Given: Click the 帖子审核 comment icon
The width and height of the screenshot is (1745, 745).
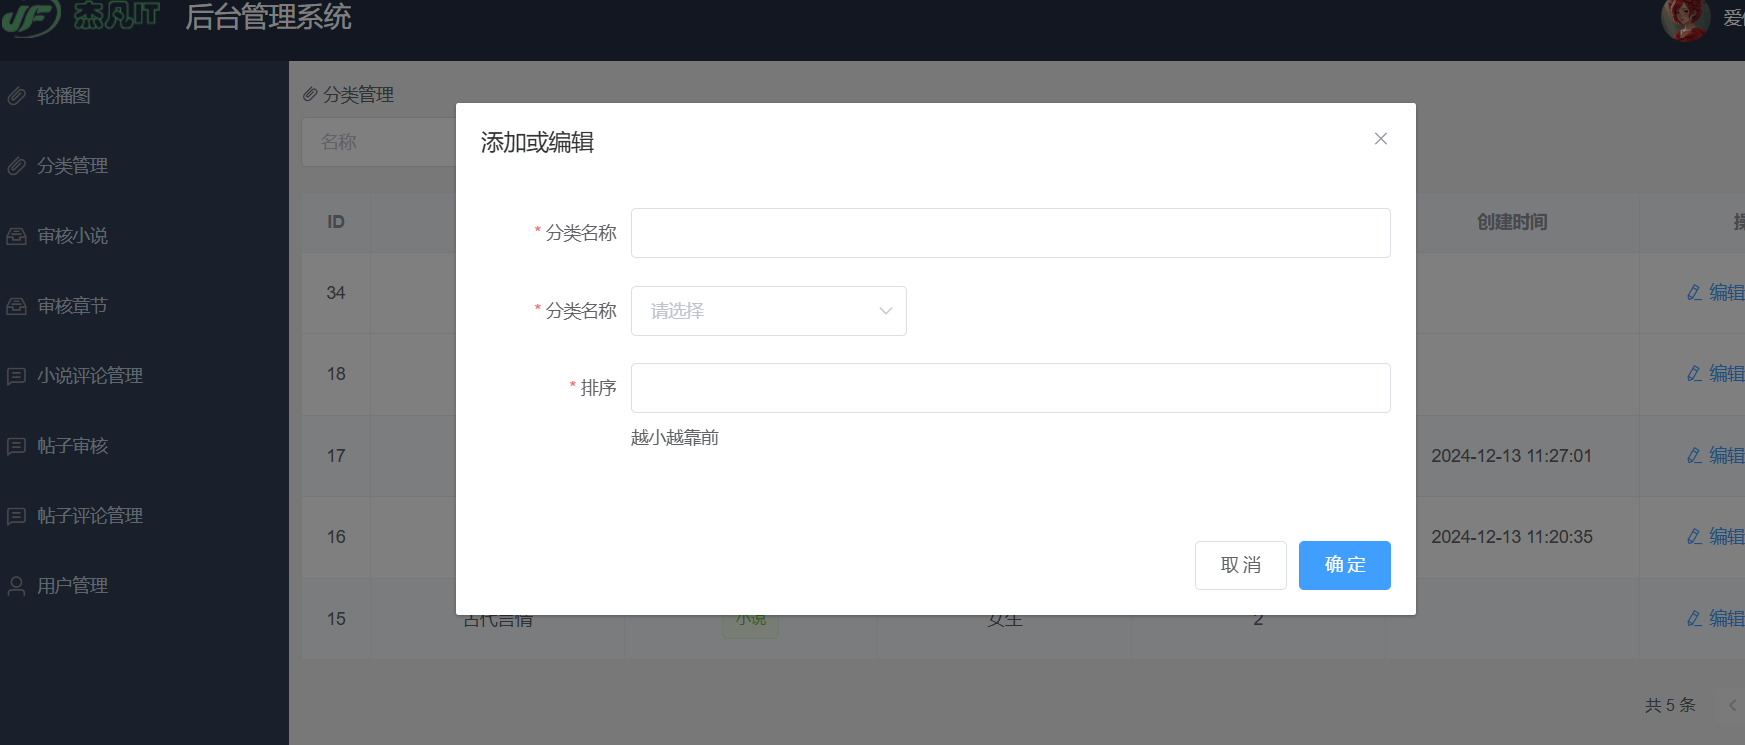Looking at the screenshot, I should point(17,446).
